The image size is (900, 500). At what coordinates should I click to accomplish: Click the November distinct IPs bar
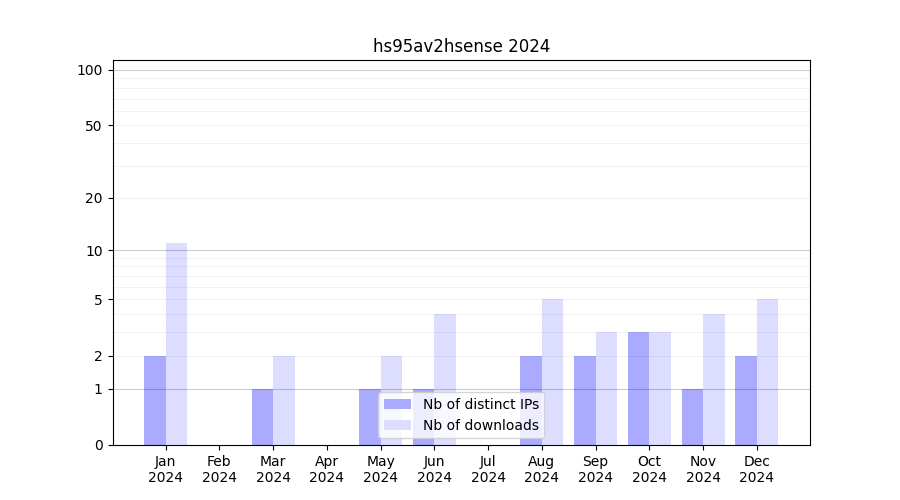tap(692, 417)
